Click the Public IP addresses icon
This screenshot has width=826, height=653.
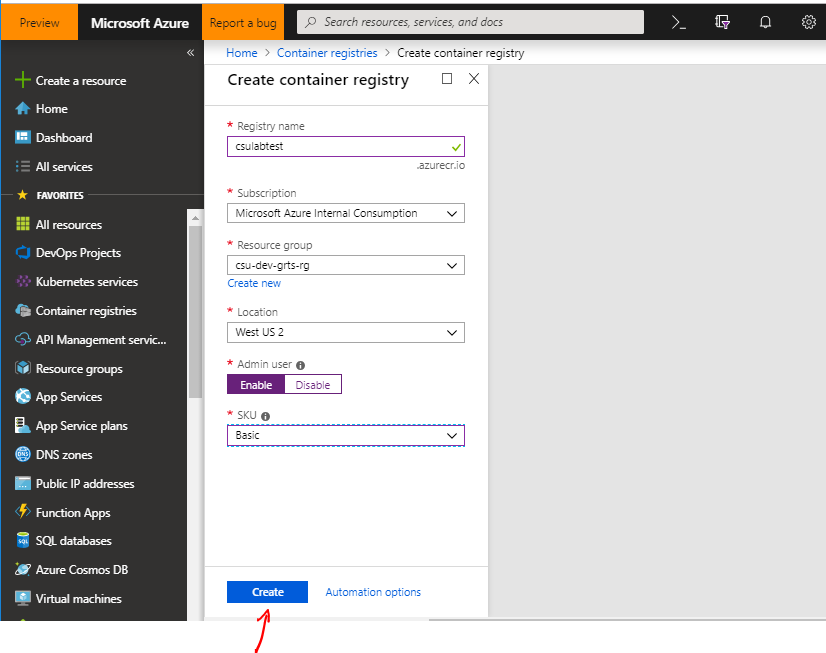23,483
